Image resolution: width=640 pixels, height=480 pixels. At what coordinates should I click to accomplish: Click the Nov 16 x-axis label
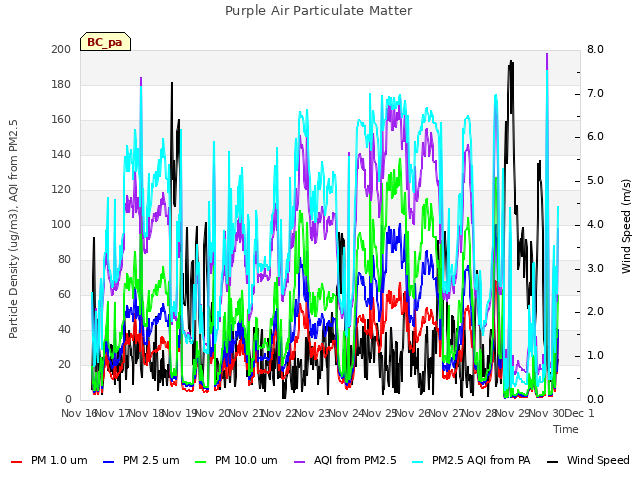coord(79,413)
